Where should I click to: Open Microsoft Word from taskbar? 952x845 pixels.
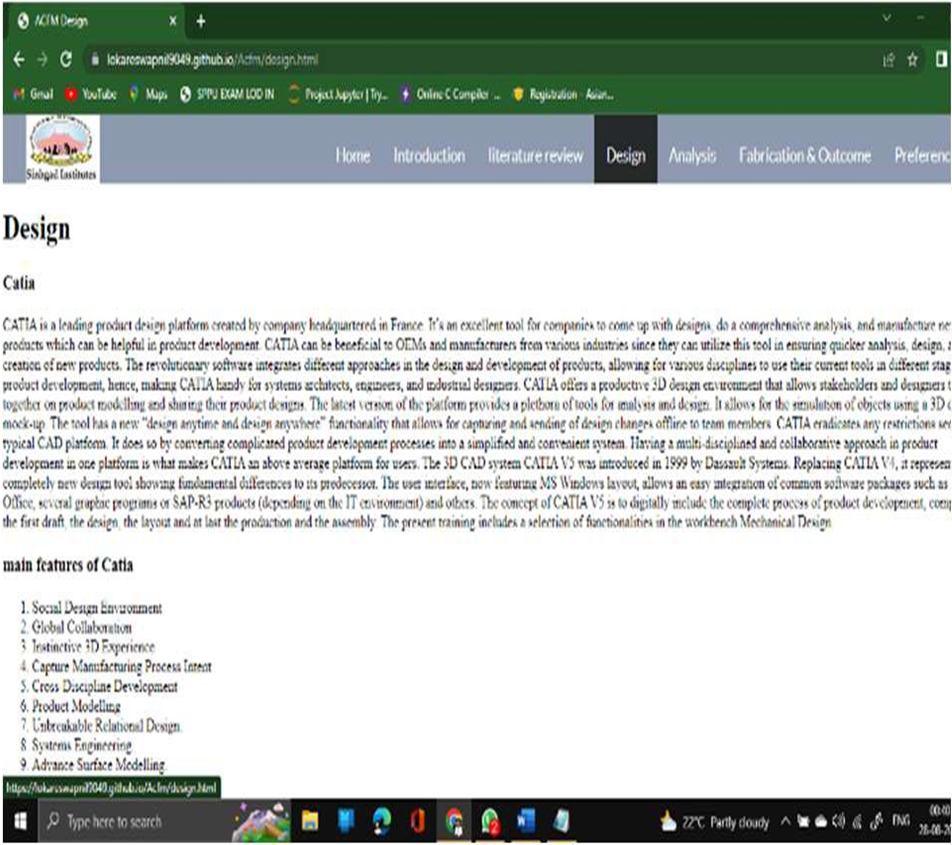pyautogui.click(x=526, y=822)
